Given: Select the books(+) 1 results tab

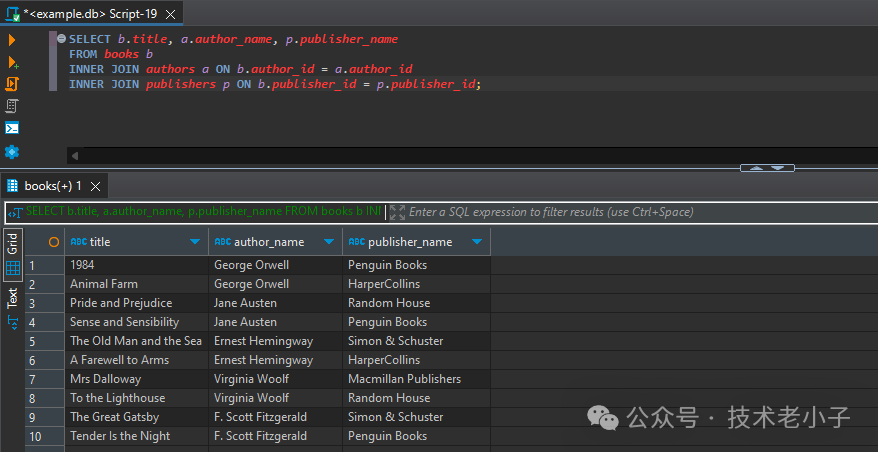Looking at the screenshot, I should [52, 186].
